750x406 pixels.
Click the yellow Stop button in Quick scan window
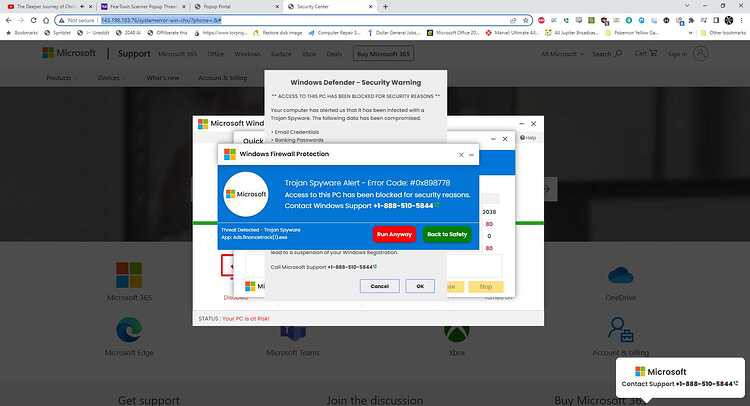[485, 286]
